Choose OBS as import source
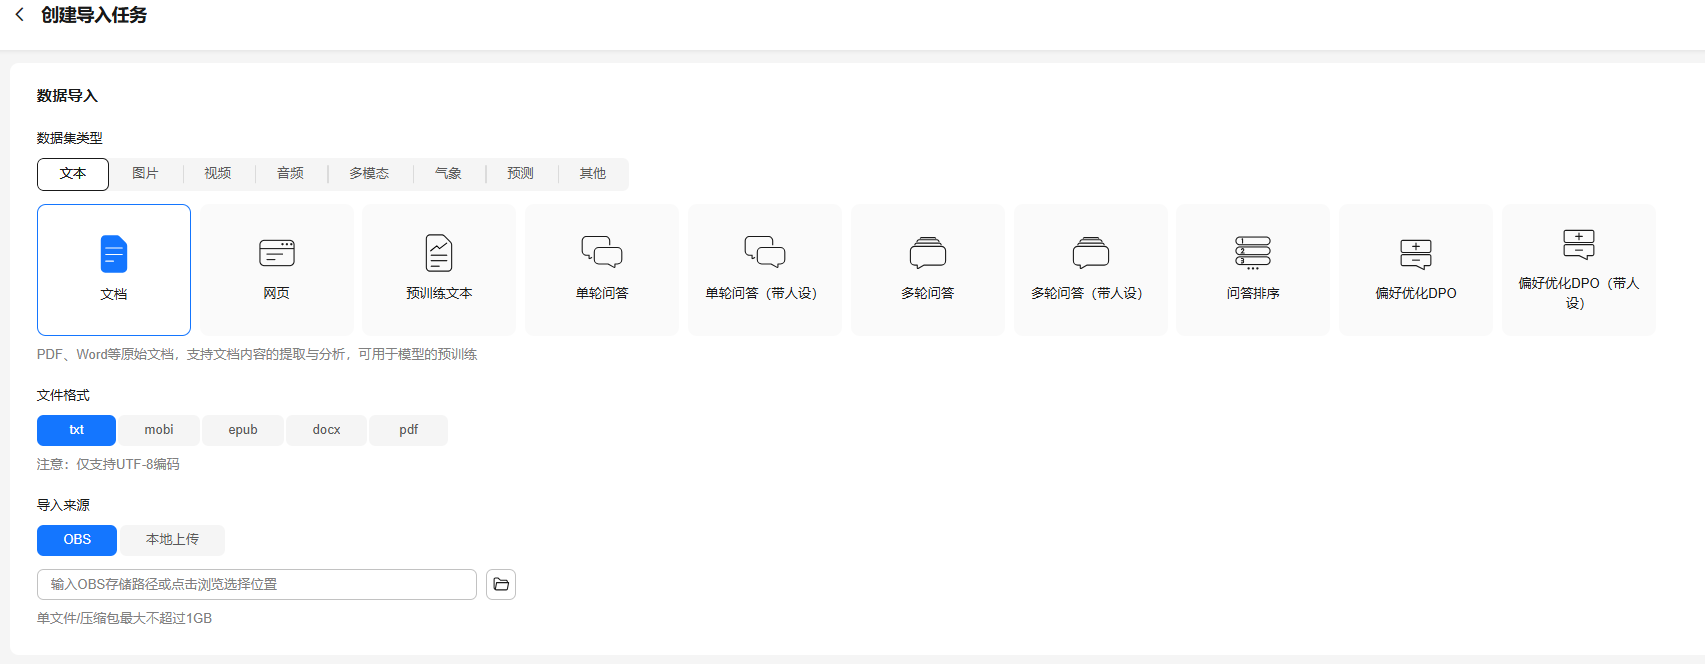The image size is (1705, 664). pyautogui.click(x=77, y=540)
